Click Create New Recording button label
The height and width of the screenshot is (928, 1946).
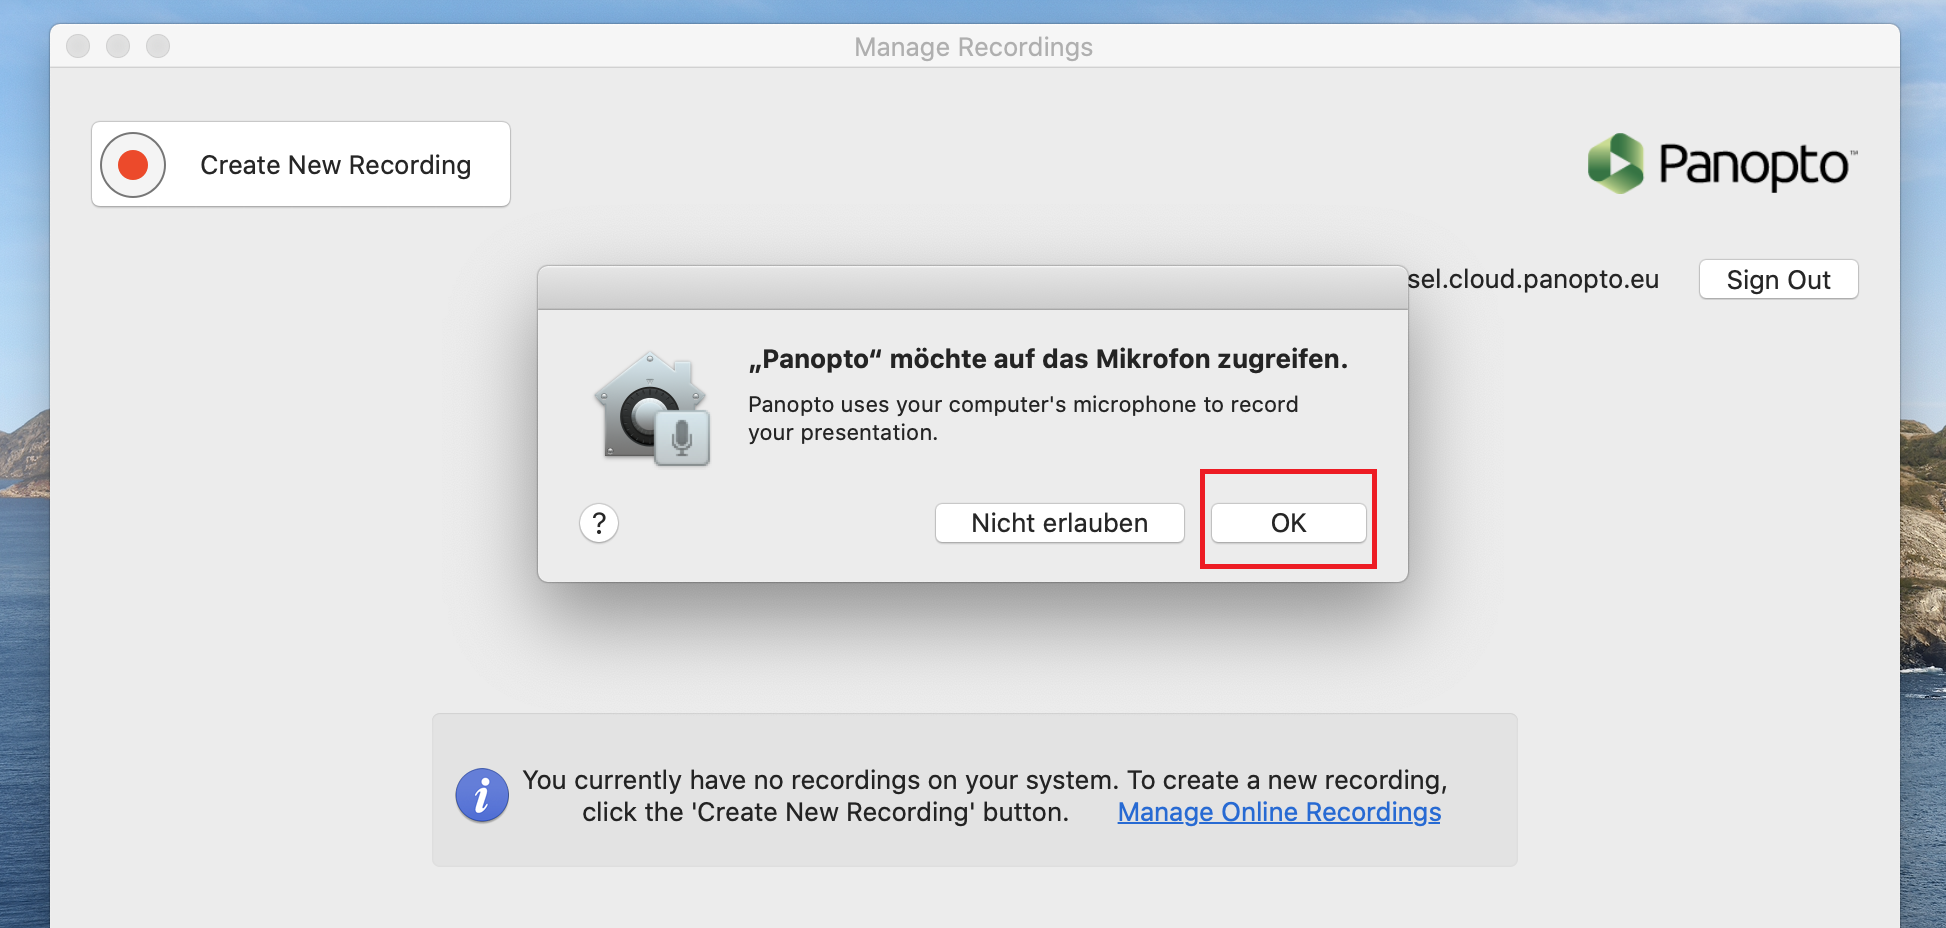coord(335,165)
